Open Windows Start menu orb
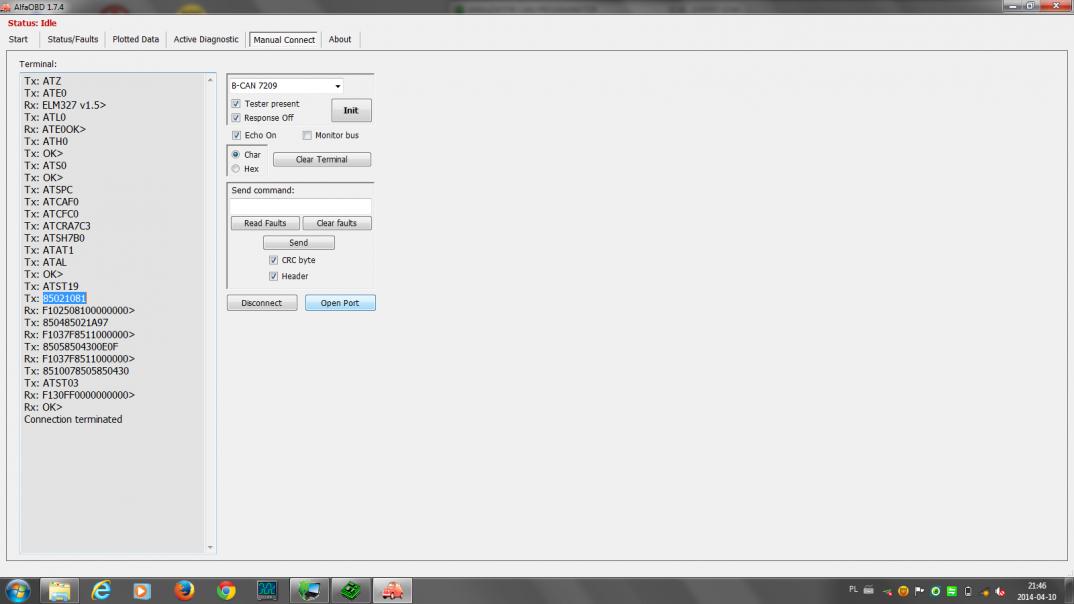This screenshot has height=604, width=1074. point(17,590)
